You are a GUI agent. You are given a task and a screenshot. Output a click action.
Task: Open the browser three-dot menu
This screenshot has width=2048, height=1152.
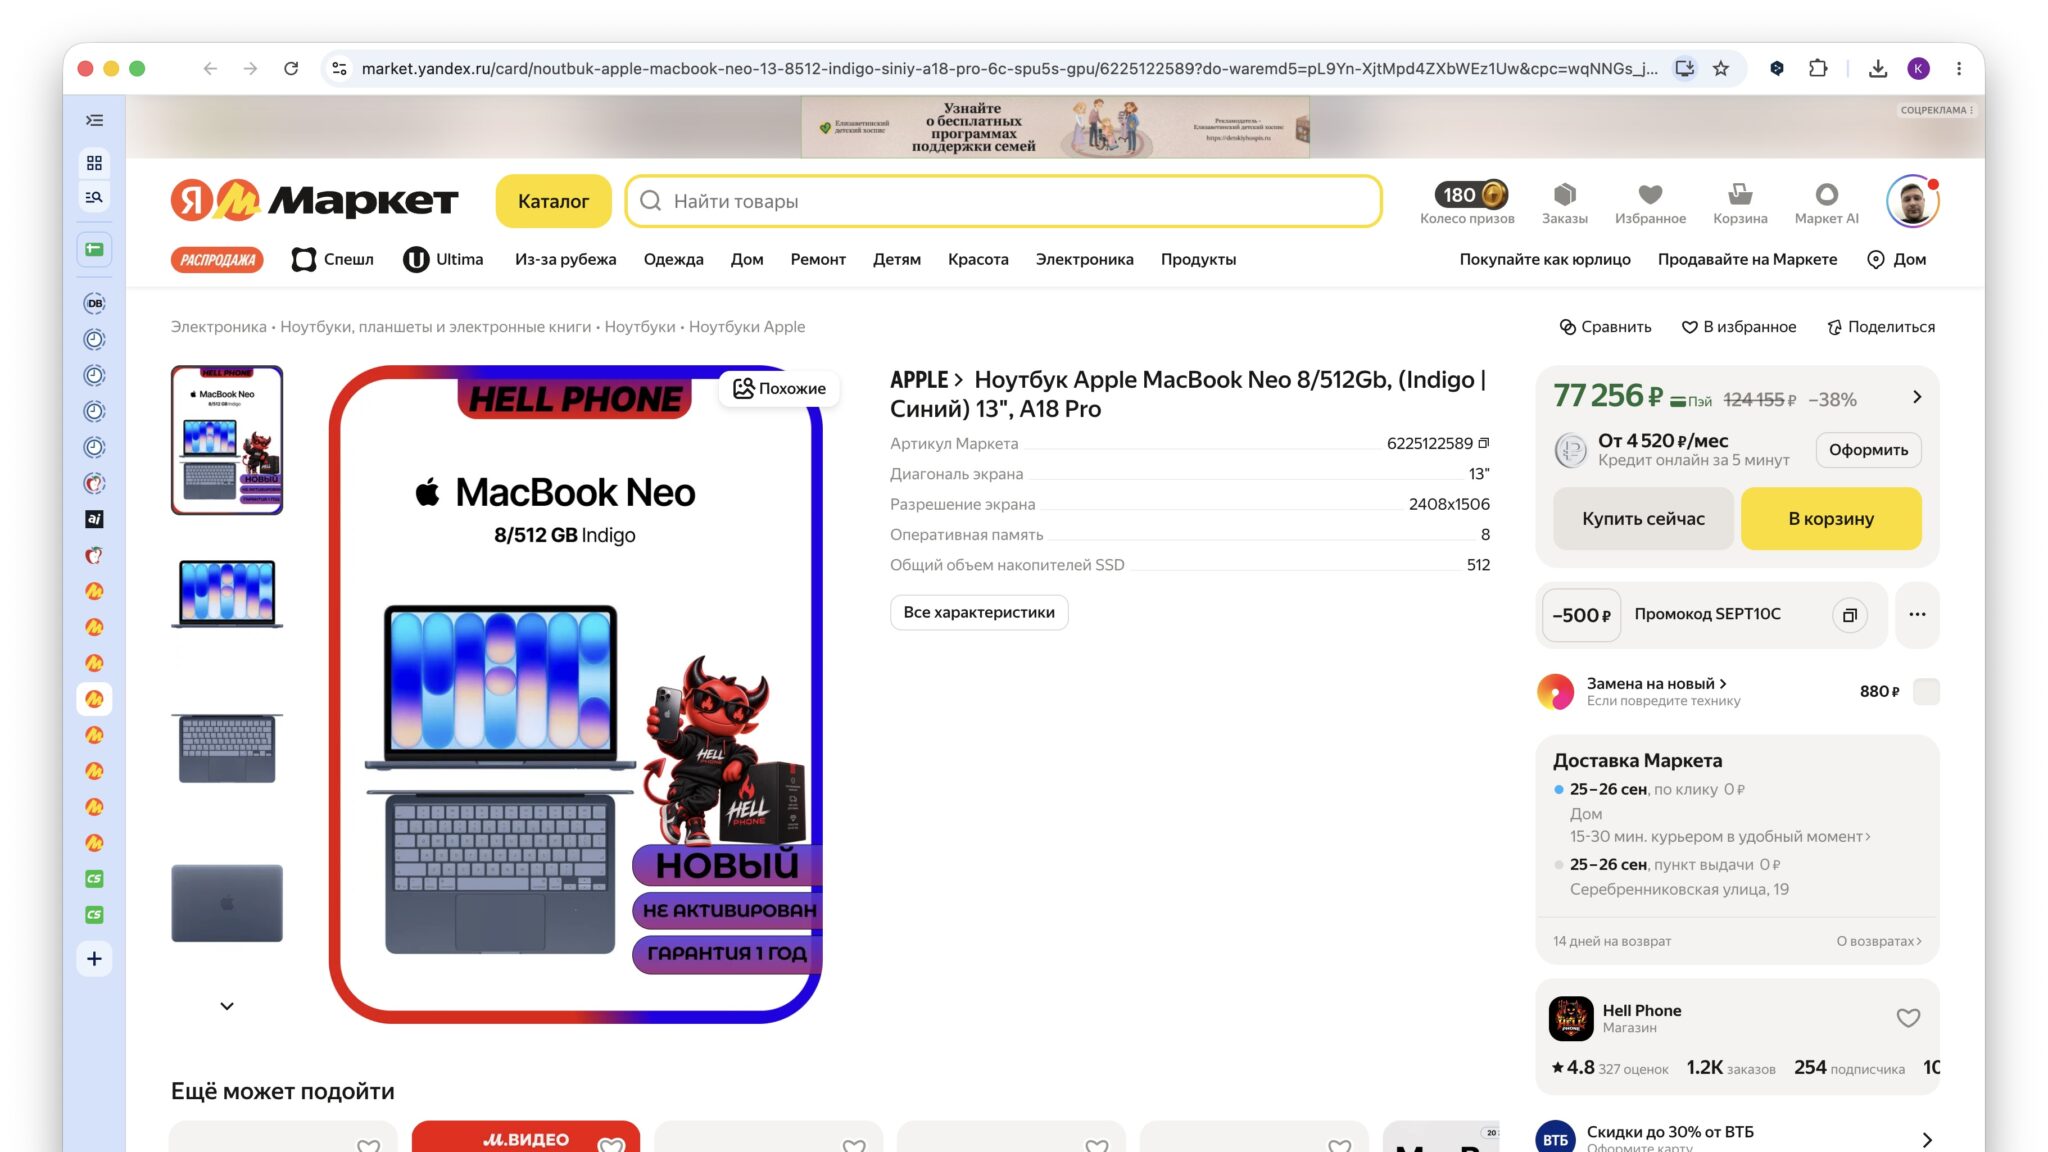pos(1959,68)
